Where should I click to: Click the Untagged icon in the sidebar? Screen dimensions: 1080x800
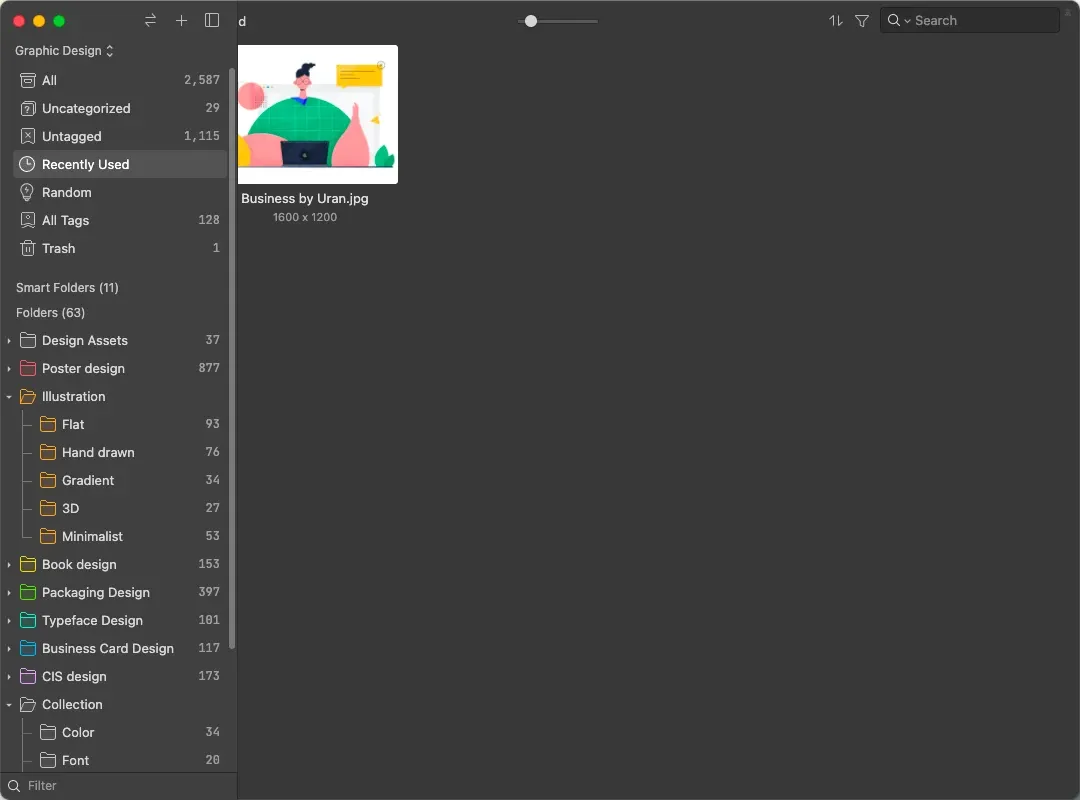coord(28,136)
